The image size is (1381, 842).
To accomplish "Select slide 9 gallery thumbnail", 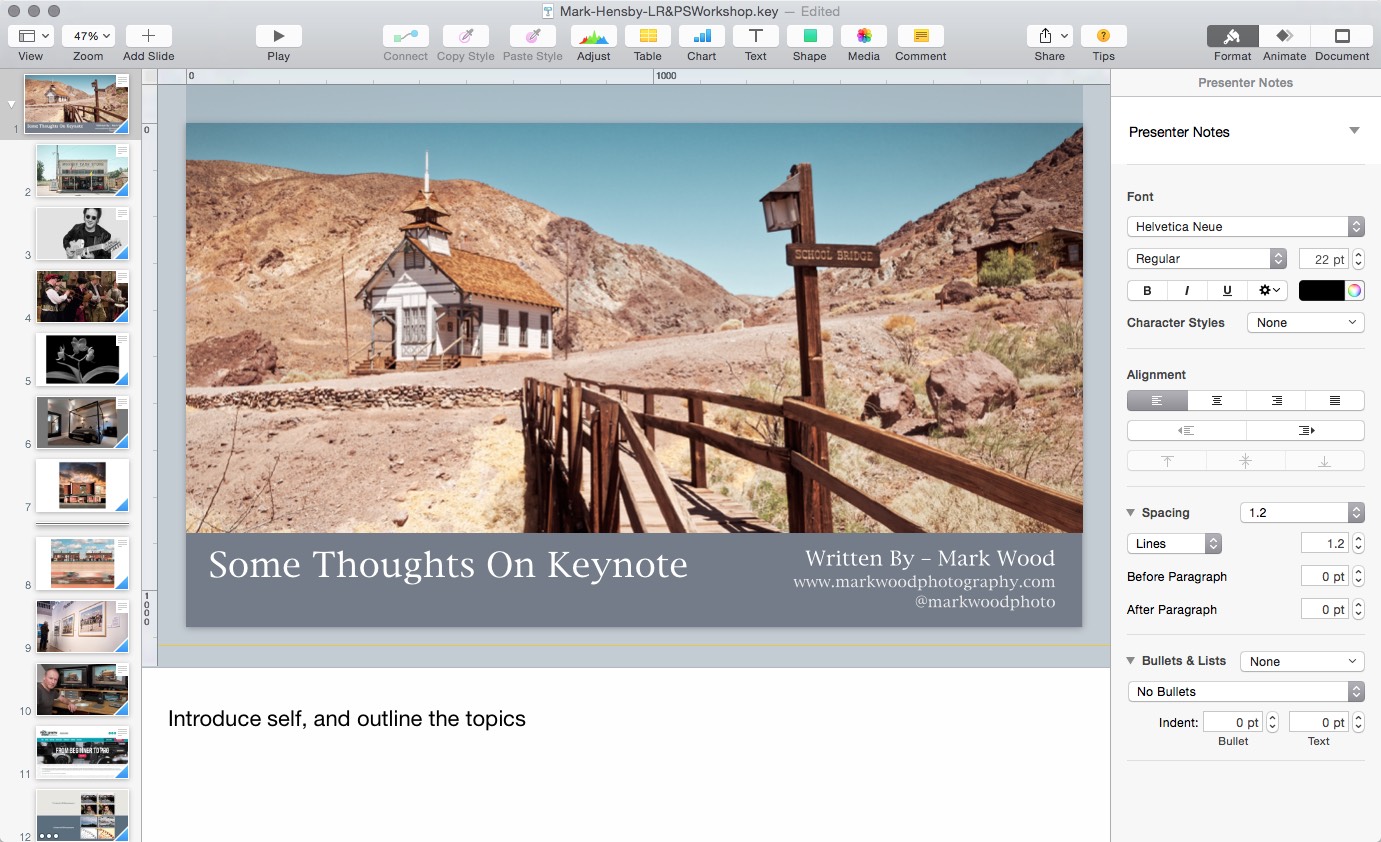I will pyautogui.click(x=82, y=627).
